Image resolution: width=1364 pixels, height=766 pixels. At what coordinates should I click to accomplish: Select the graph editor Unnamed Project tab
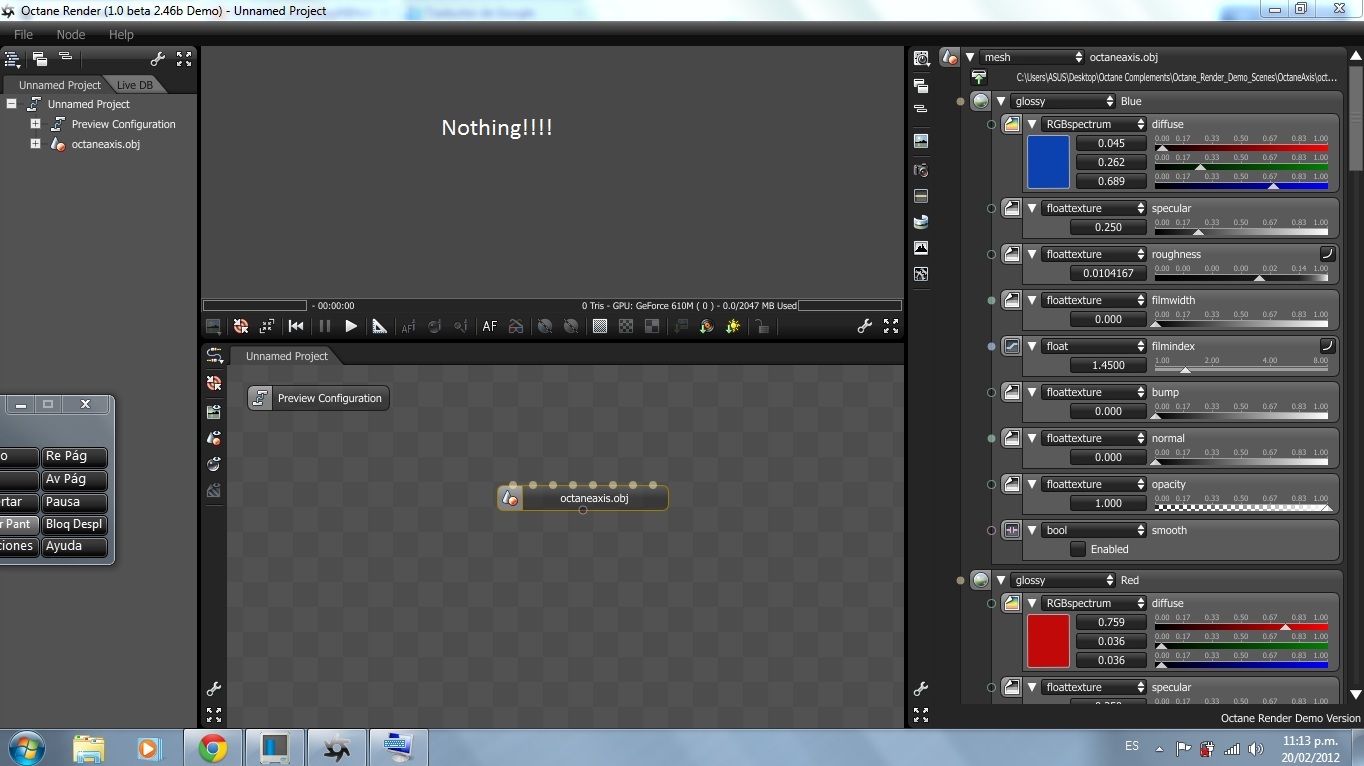286,356
